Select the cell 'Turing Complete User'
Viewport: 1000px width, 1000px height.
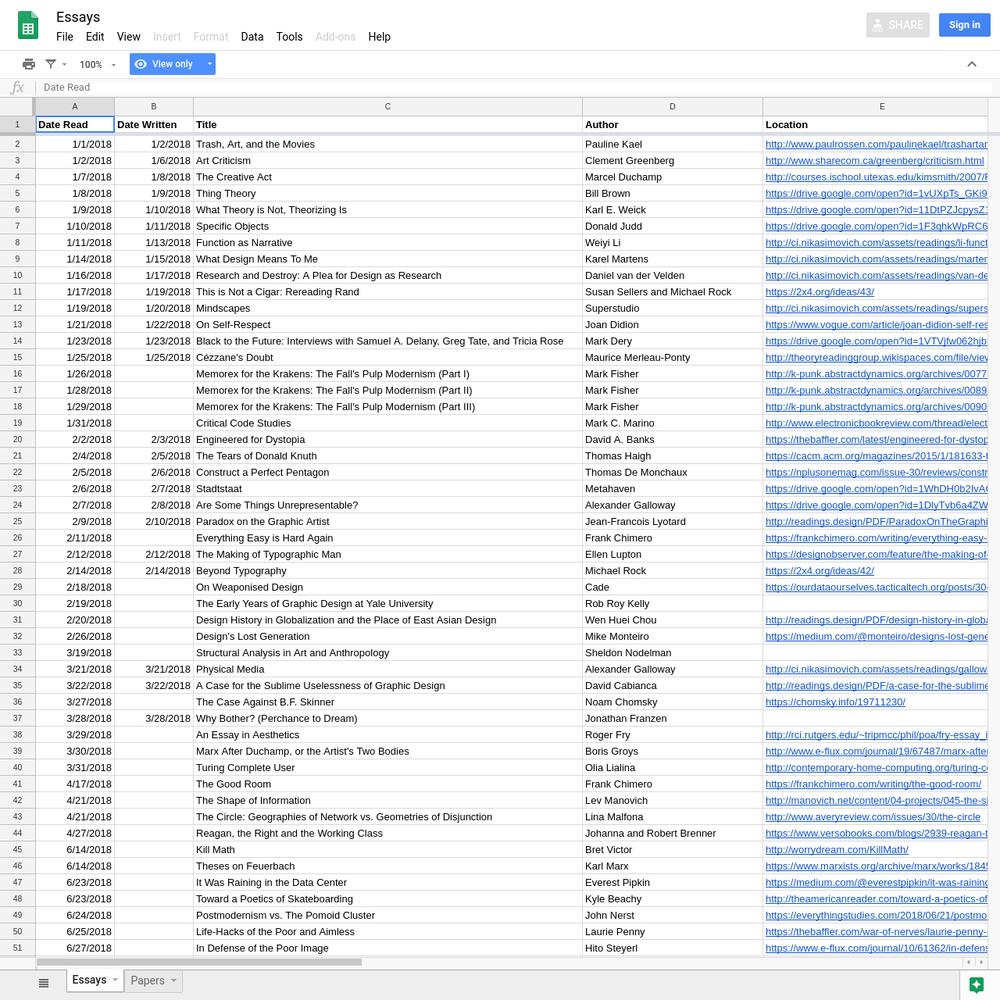coord(388,768)
